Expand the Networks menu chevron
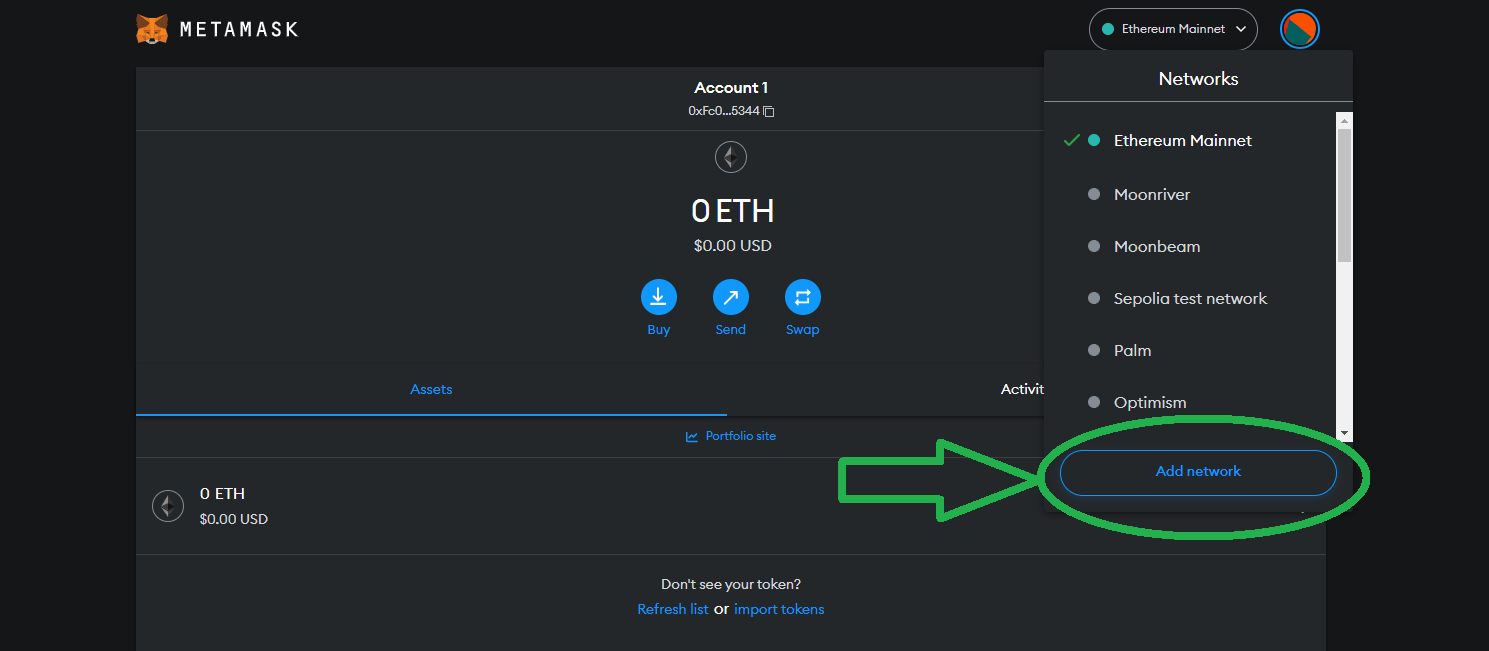This screenshot has height=651, width=1489. 1240,29
